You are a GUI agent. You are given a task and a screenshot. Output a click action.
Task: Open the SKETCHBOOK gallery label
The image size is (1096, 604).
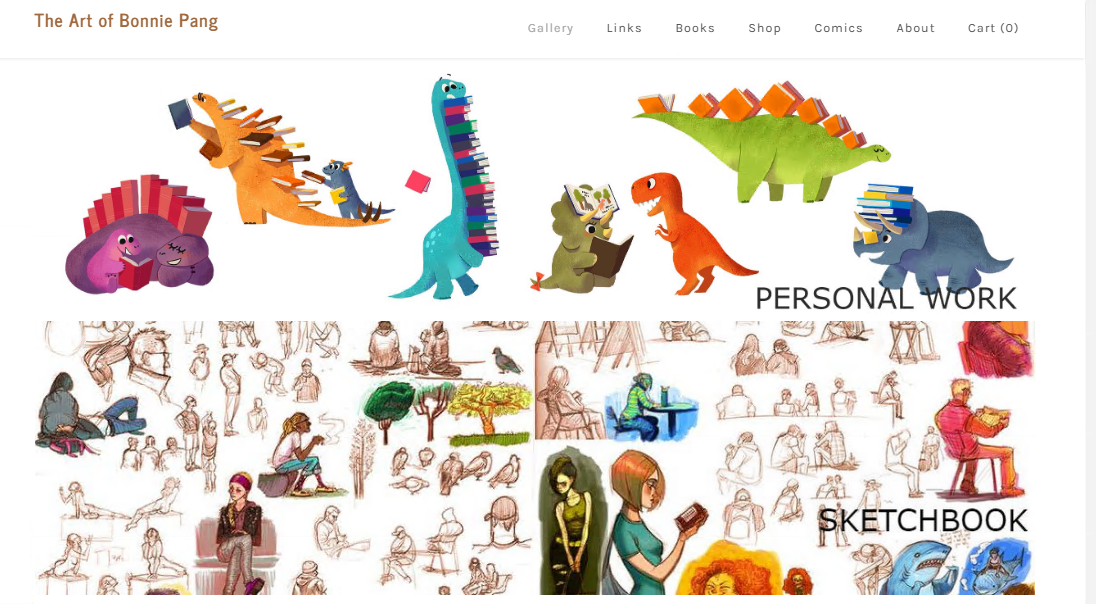click(923, 521)
